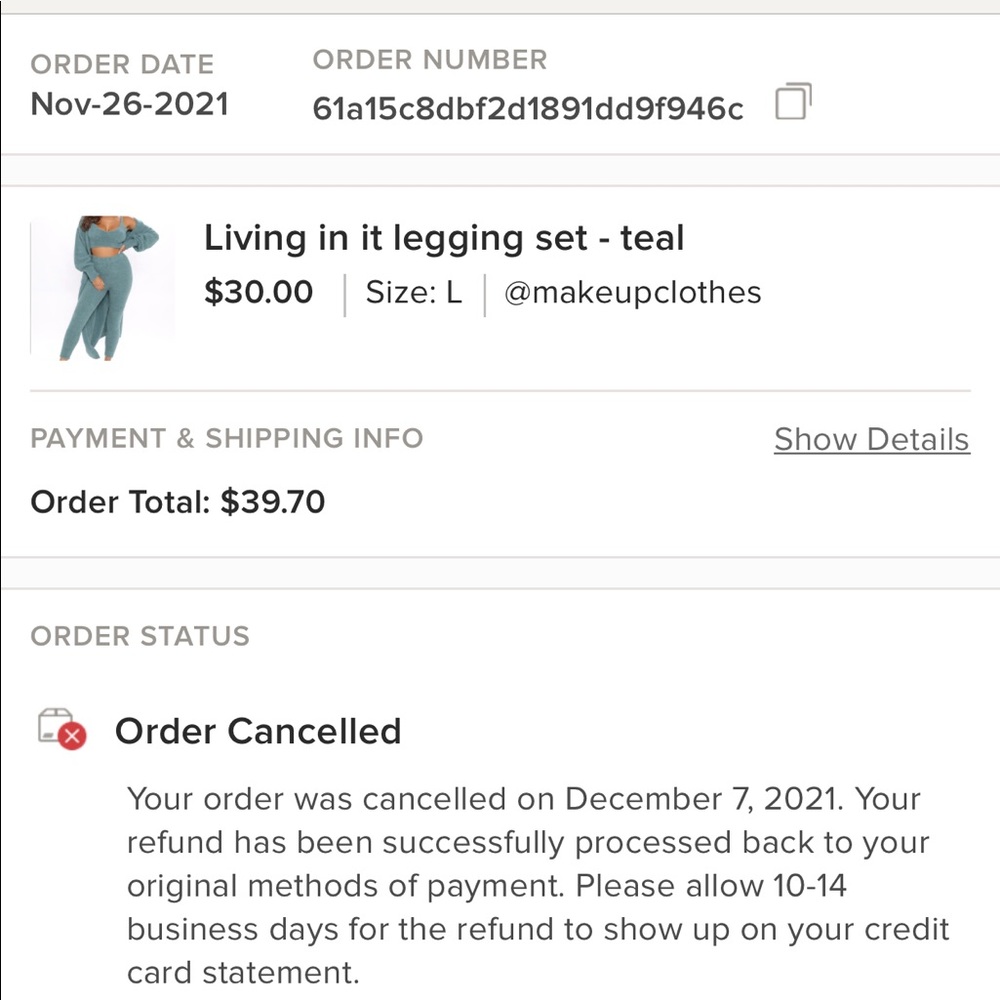The image size is (1000, 1000).
Task: Click the 'card statement.' text
Action: [242, 973]
